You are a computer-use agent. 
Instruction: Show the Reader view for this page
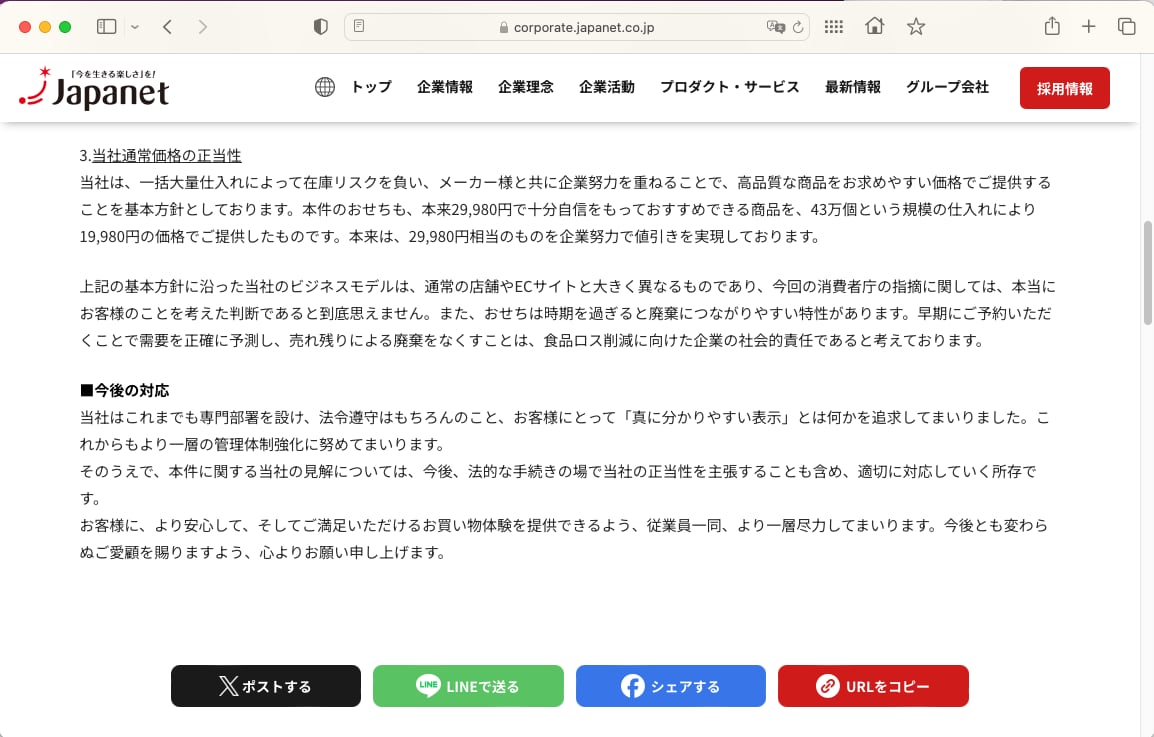tap(360, 27)
